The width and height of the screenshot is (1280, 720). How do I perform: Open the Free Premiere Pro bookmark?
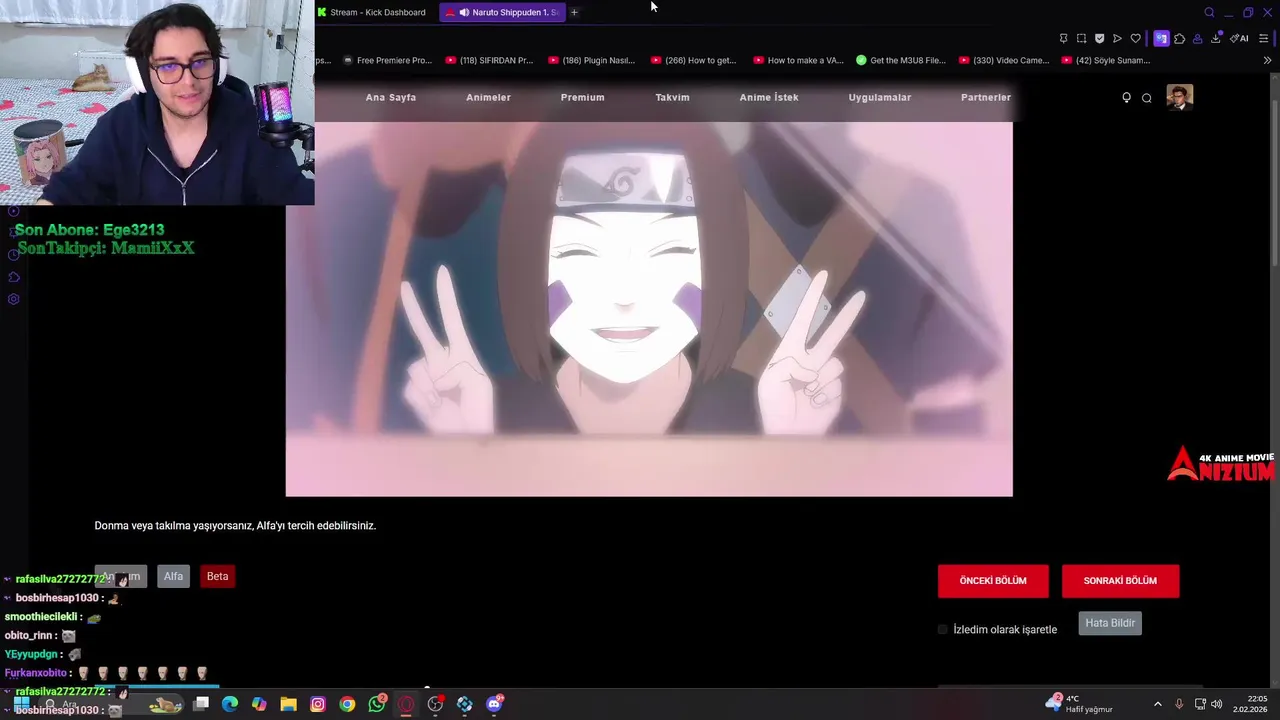[388, 60]
